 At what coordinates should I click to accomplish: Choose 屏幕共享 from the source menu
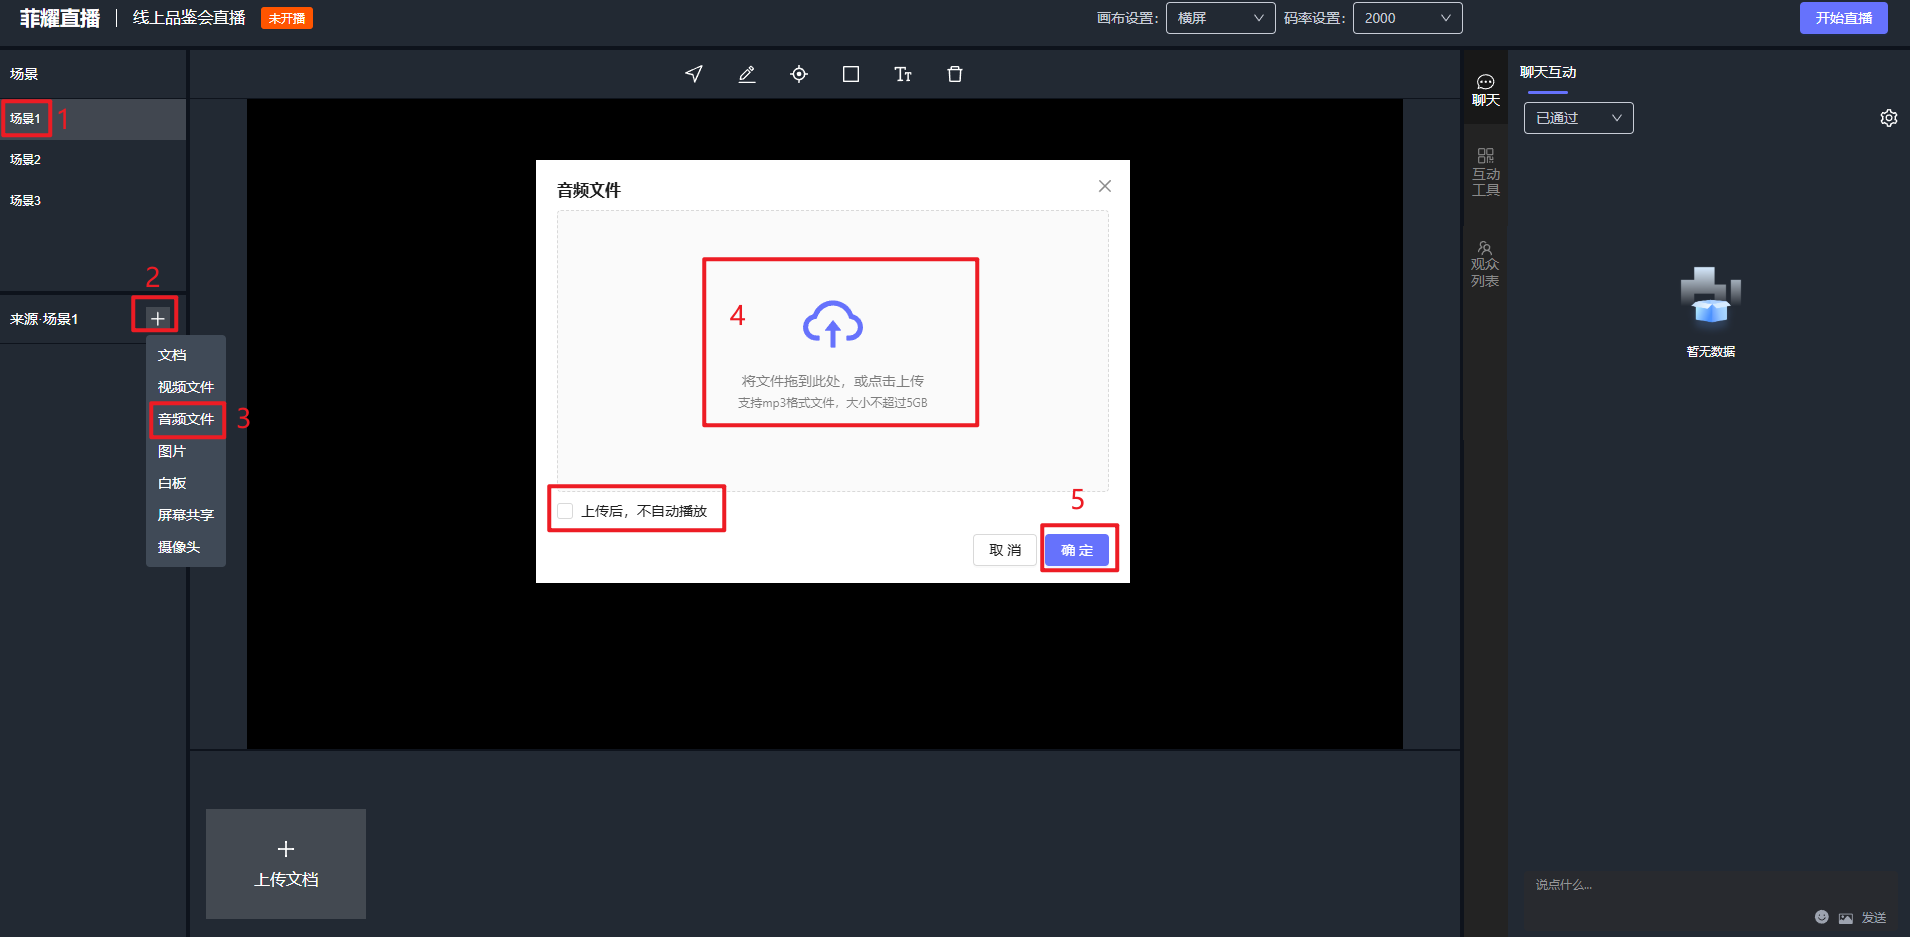tap(186, 515)
